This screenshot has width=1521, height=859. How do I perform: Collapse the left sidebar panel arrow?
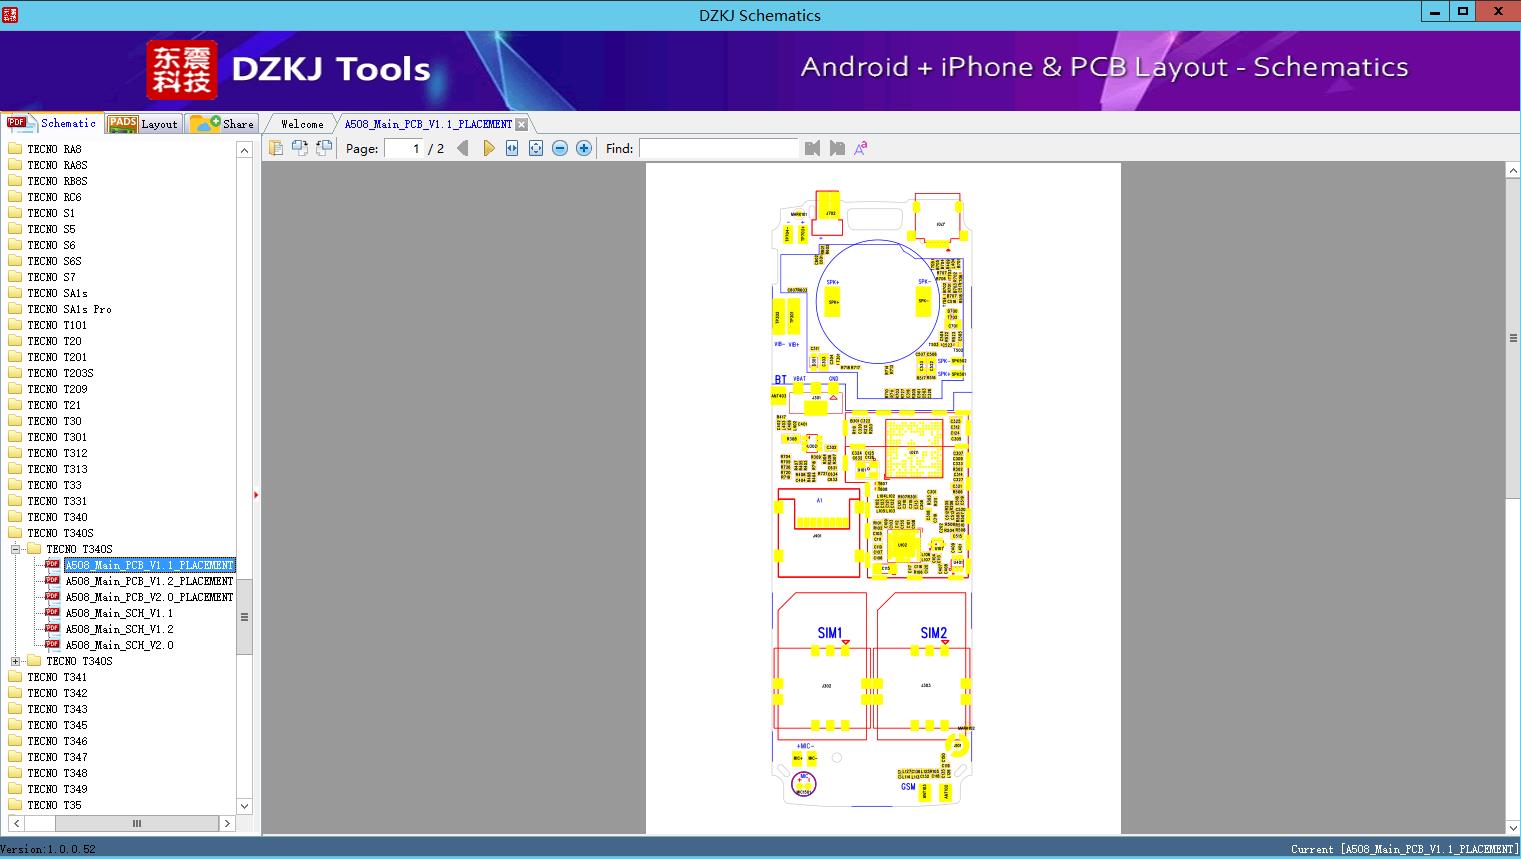[256, 494]
